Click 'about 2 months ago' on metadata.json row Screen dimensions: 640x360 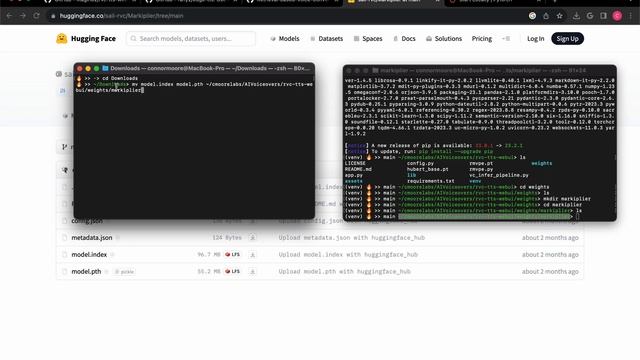(550, 238)
